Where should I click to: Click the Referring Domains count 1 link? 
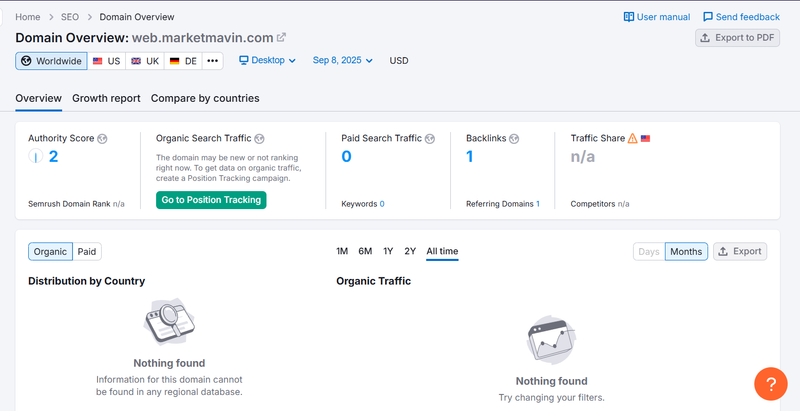(x=538, y=204)
